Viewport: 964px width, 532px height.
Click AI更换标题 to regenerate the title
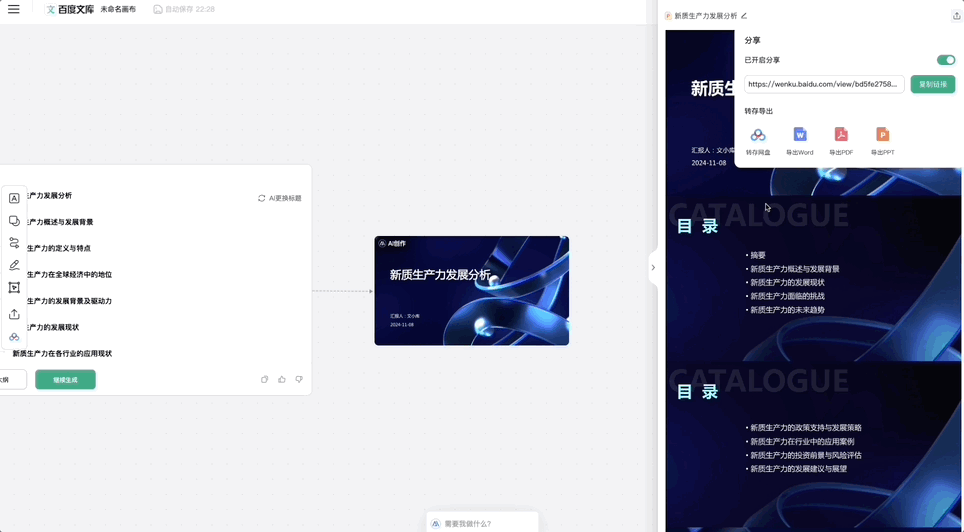coord(279,198)
